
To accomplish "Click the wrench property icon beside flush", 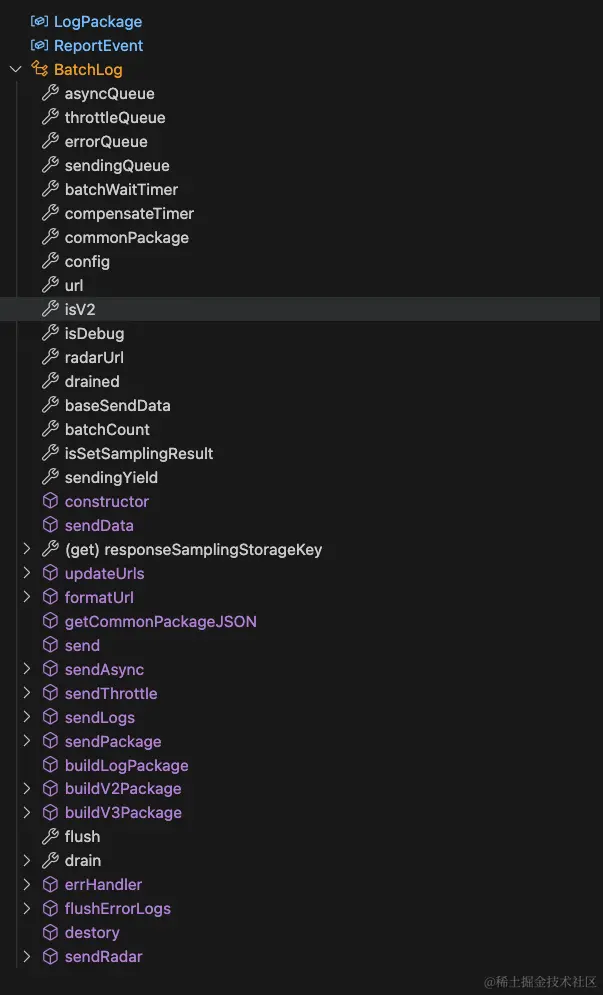I will (x=50, y=836).
